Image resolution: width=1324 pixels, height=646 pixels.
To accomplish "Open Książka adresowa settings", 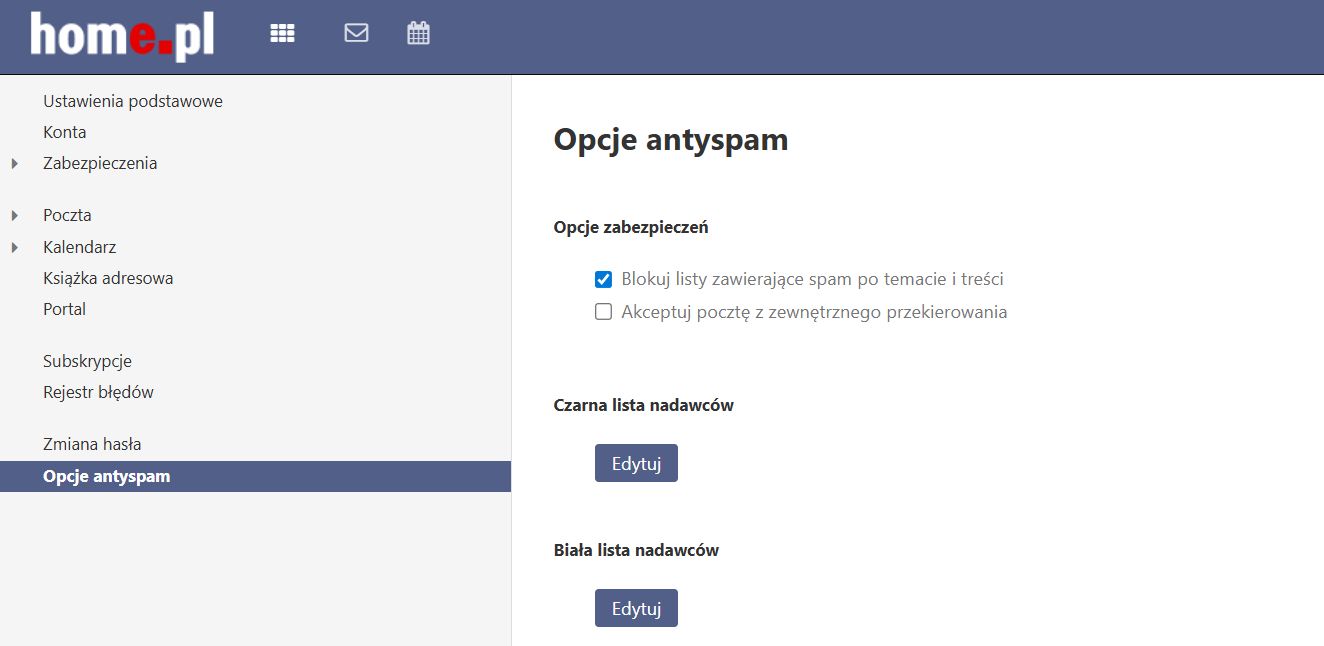I will (108, 278).
